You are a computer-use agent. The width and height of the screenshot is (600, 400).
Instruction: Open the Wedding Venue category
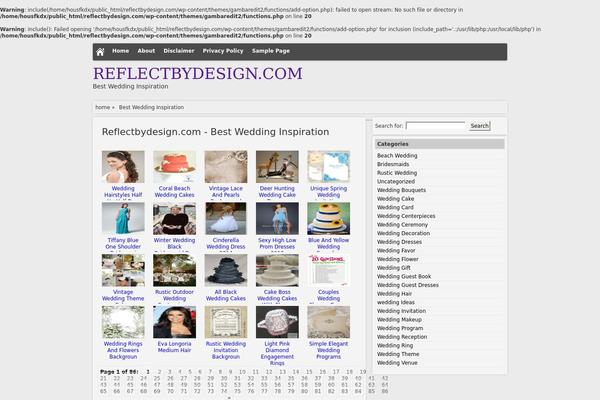coord(397,363)
